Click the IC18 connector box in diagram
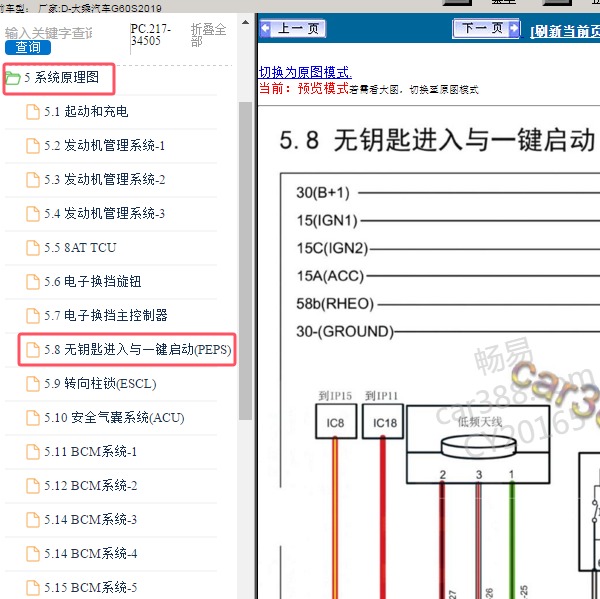600x599 pixels. coord(383,421)
